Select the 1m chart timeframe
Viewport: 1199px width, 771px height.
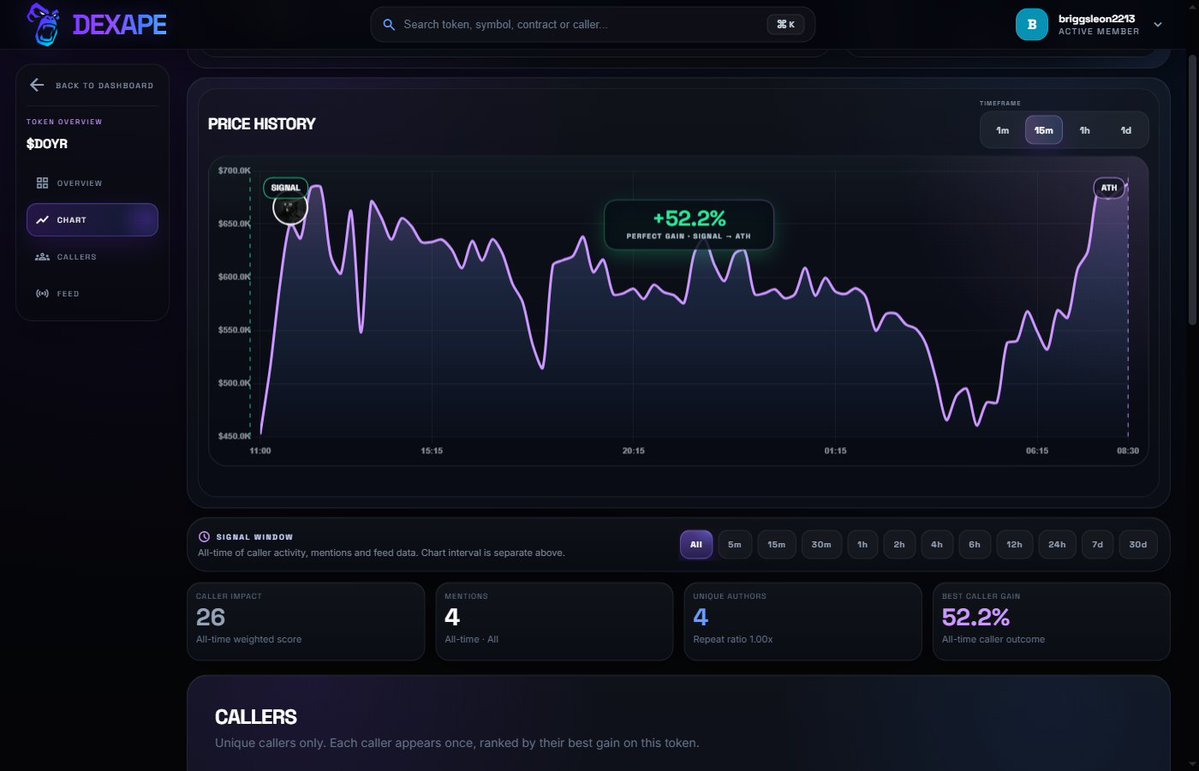click(x=1002, y=130)
